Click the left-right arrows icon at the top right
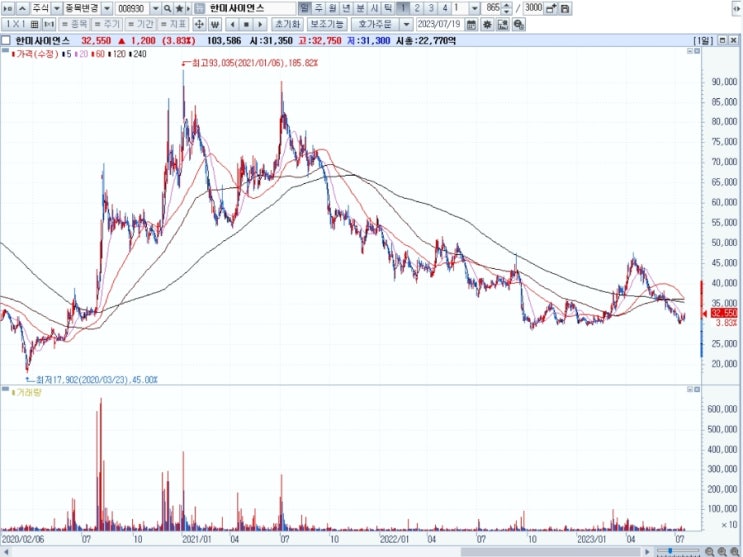 click(x=736, y=10)
